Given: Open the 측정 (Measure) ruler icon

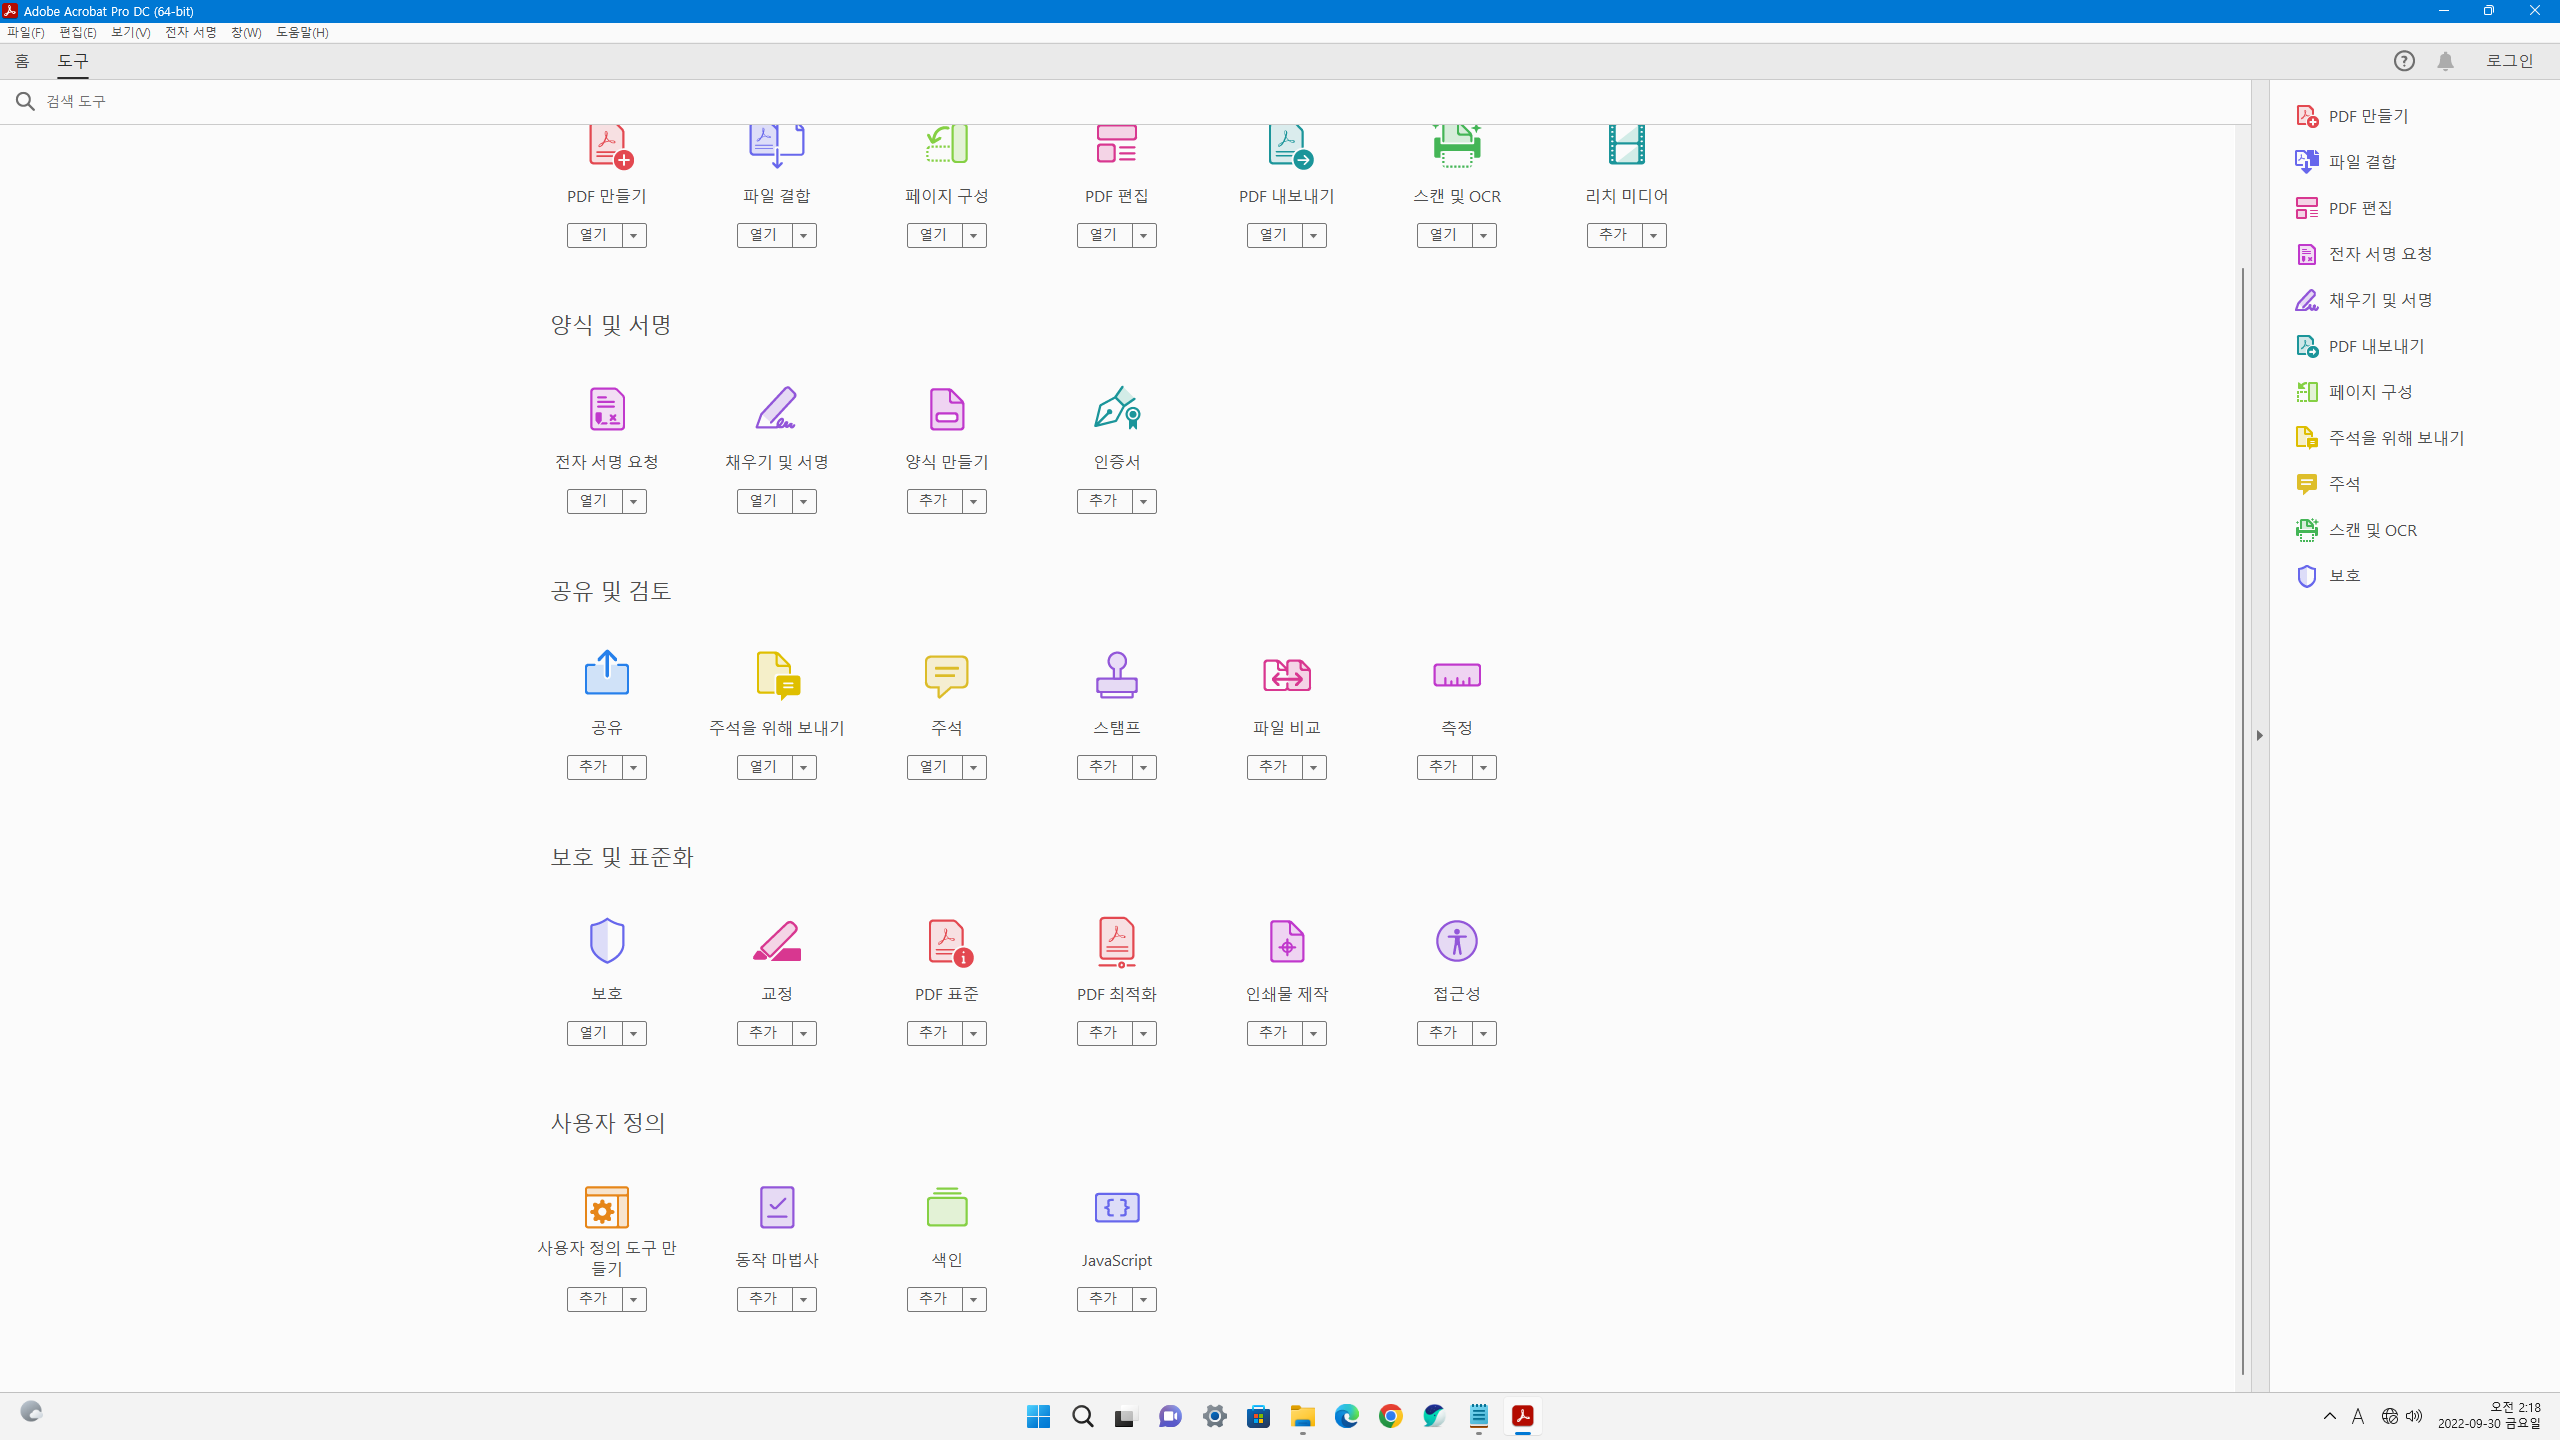Looking at the screenshot, I should 1456,675.
